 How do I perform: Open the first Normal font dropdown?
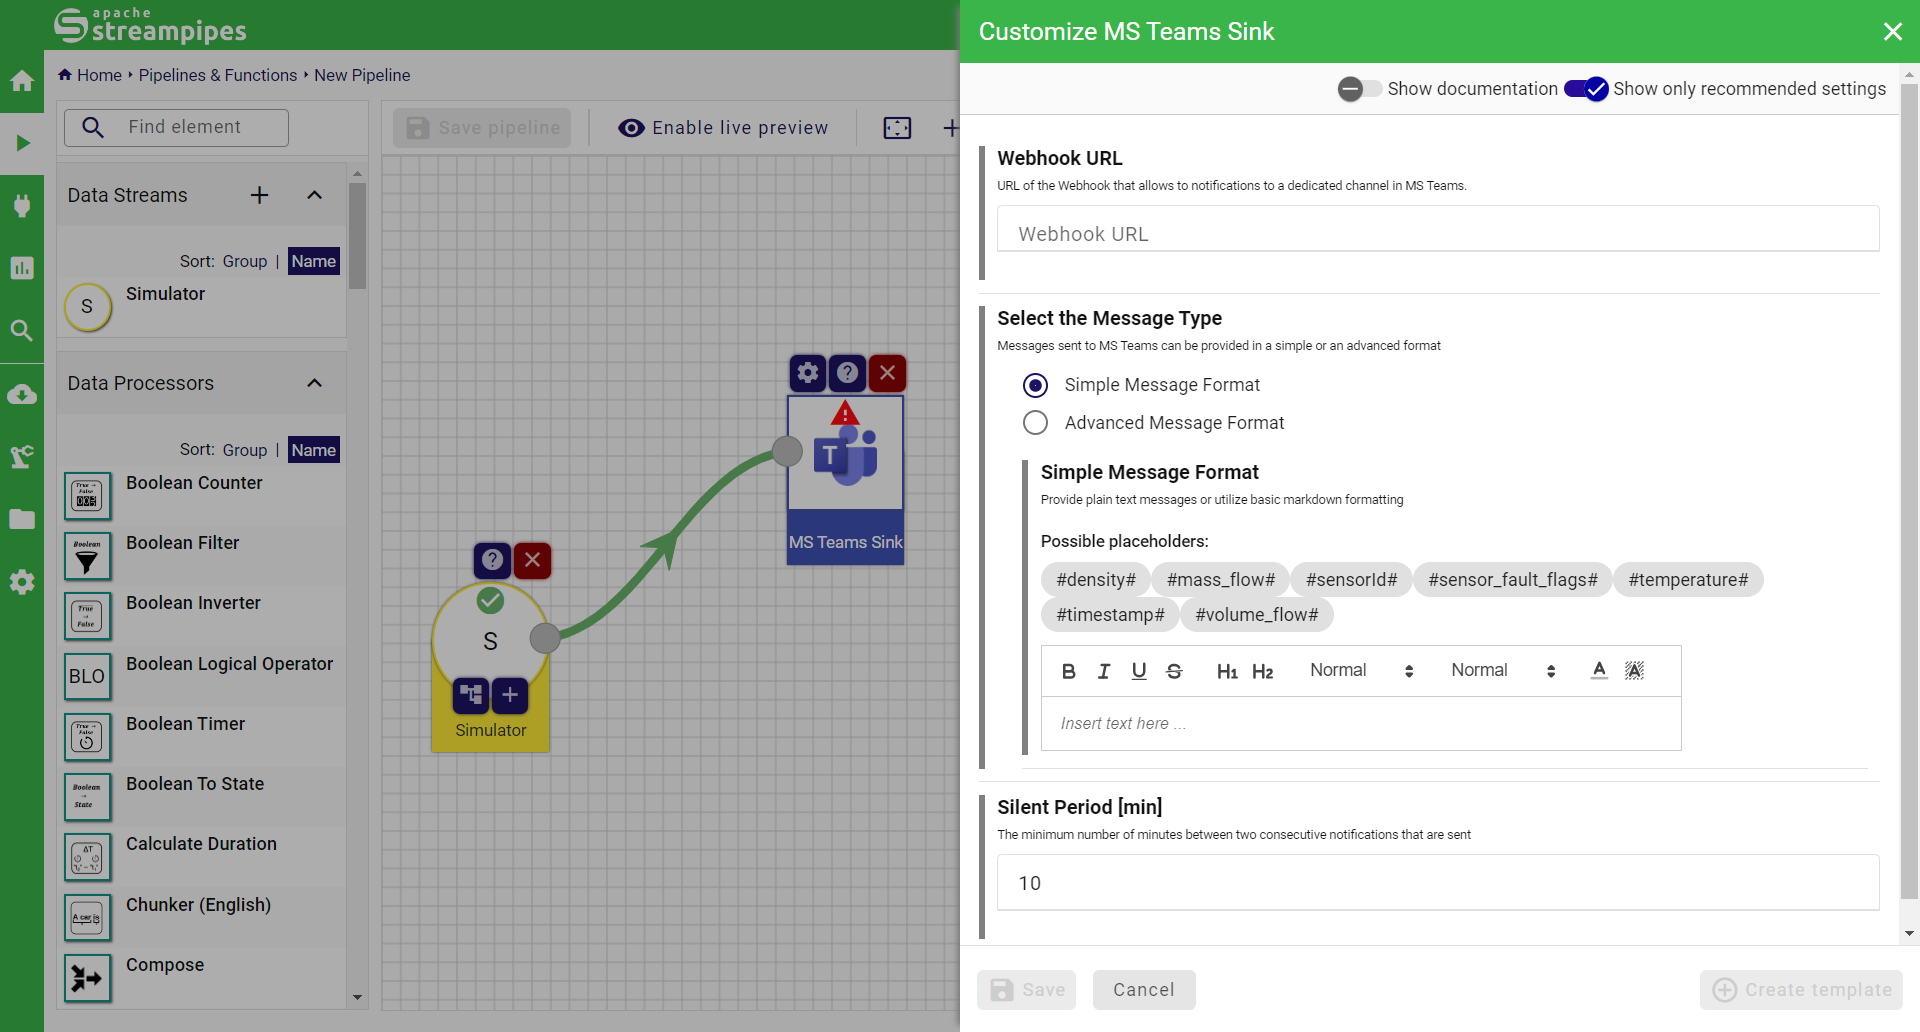[x=1361, y=671]
